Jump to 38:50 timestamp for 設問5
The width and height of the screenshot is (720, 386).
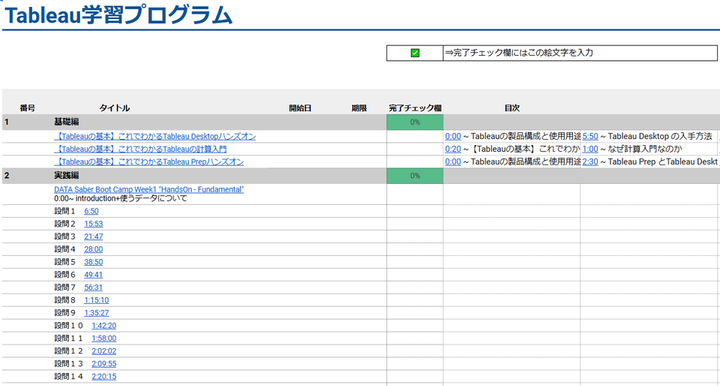pos(93,262)
